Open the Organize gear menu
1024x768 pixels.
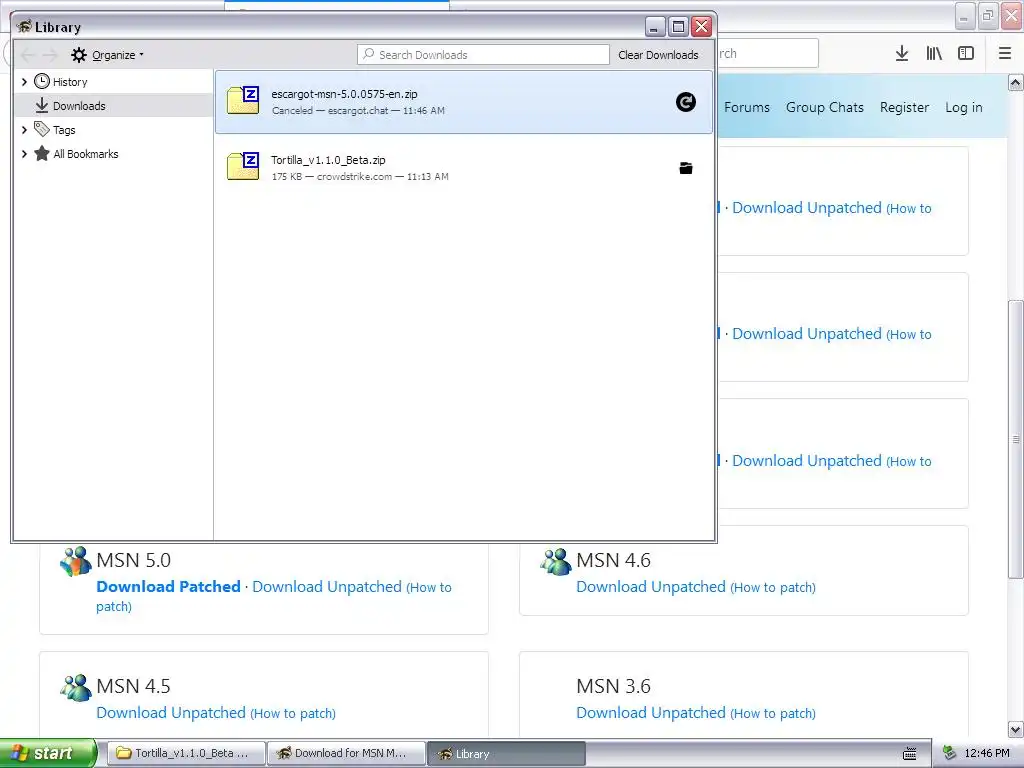(x=107, y=55)
